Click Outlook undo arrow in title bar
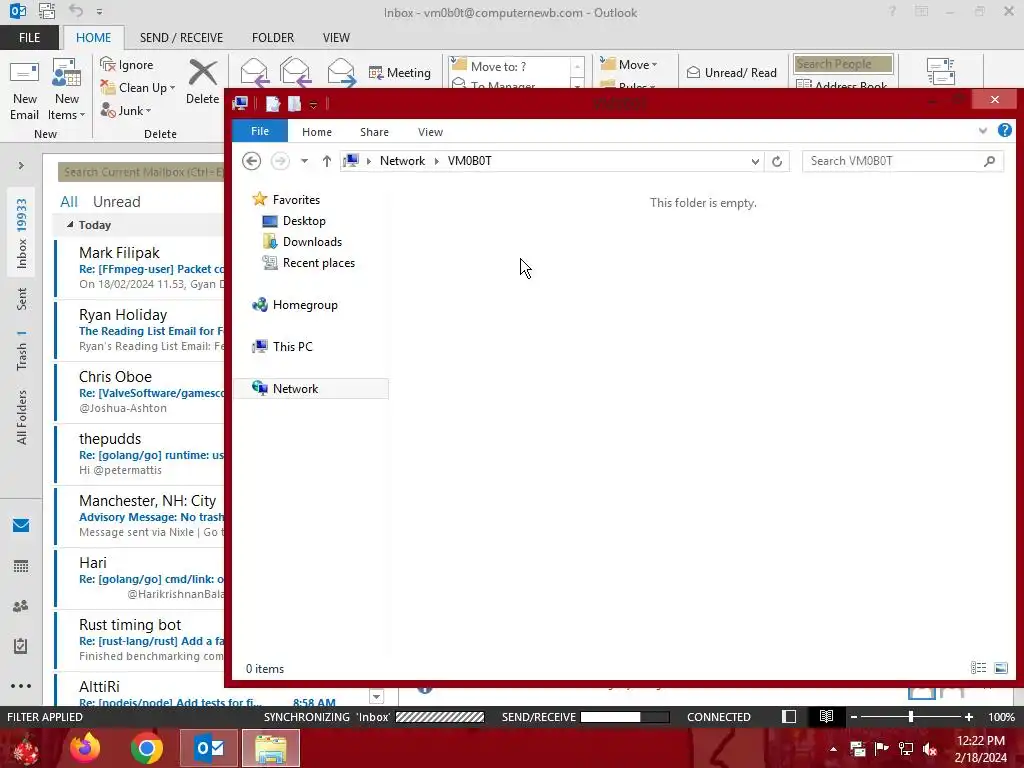This screenshot has height=768, width=1024. click(76, 11)
